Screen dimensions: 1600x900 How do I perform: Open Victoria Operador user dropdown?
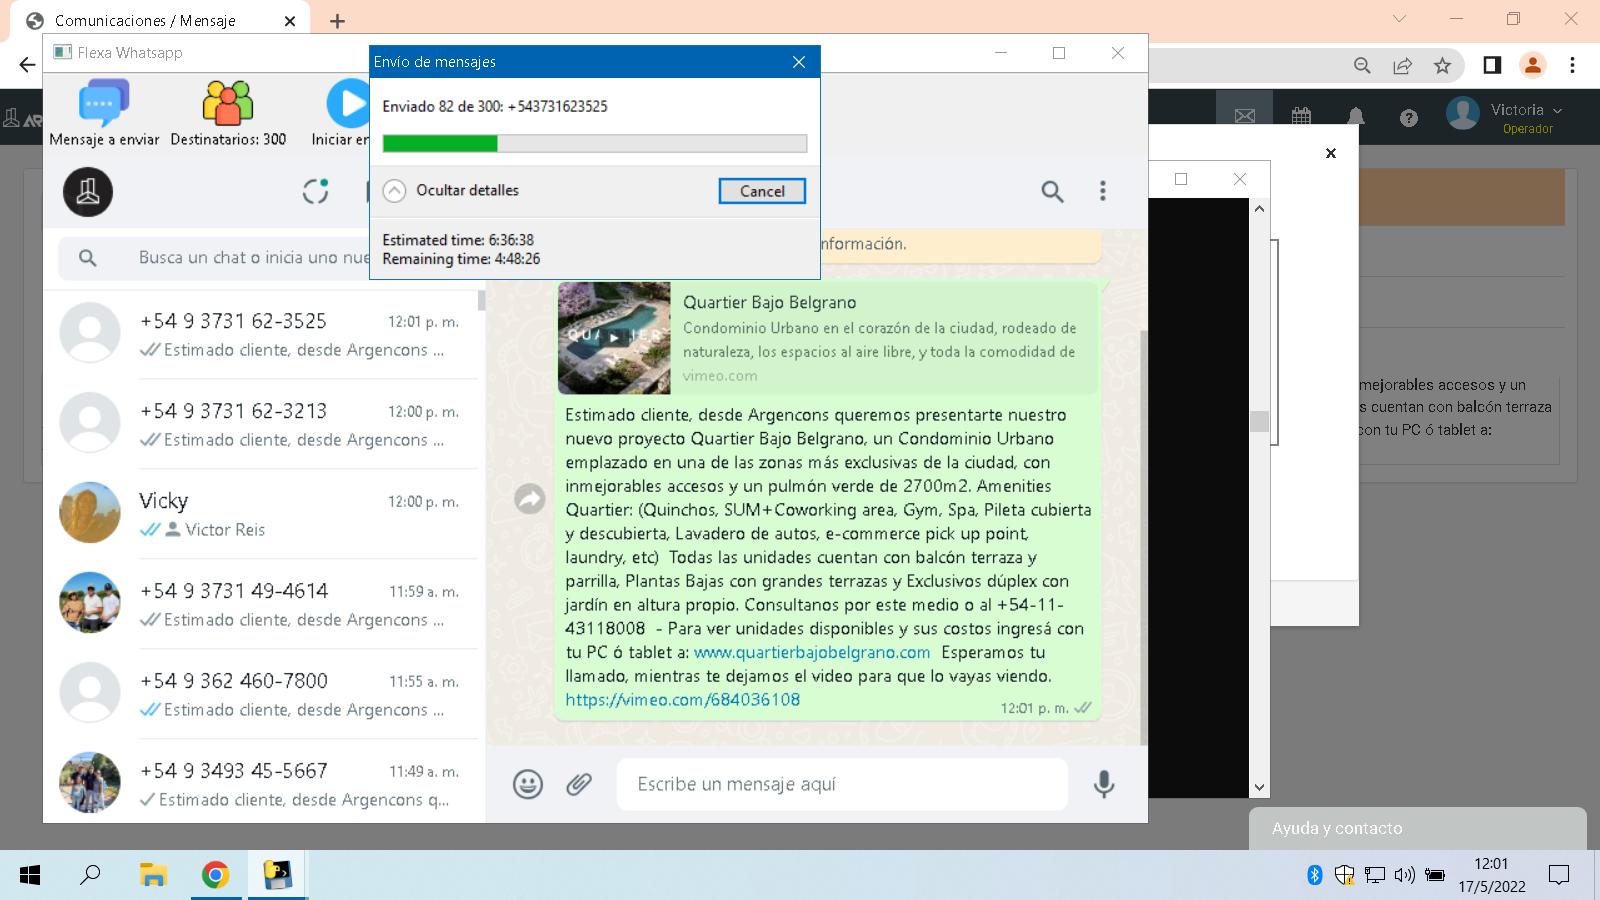pyautogui.click(x=1505, y=116)
